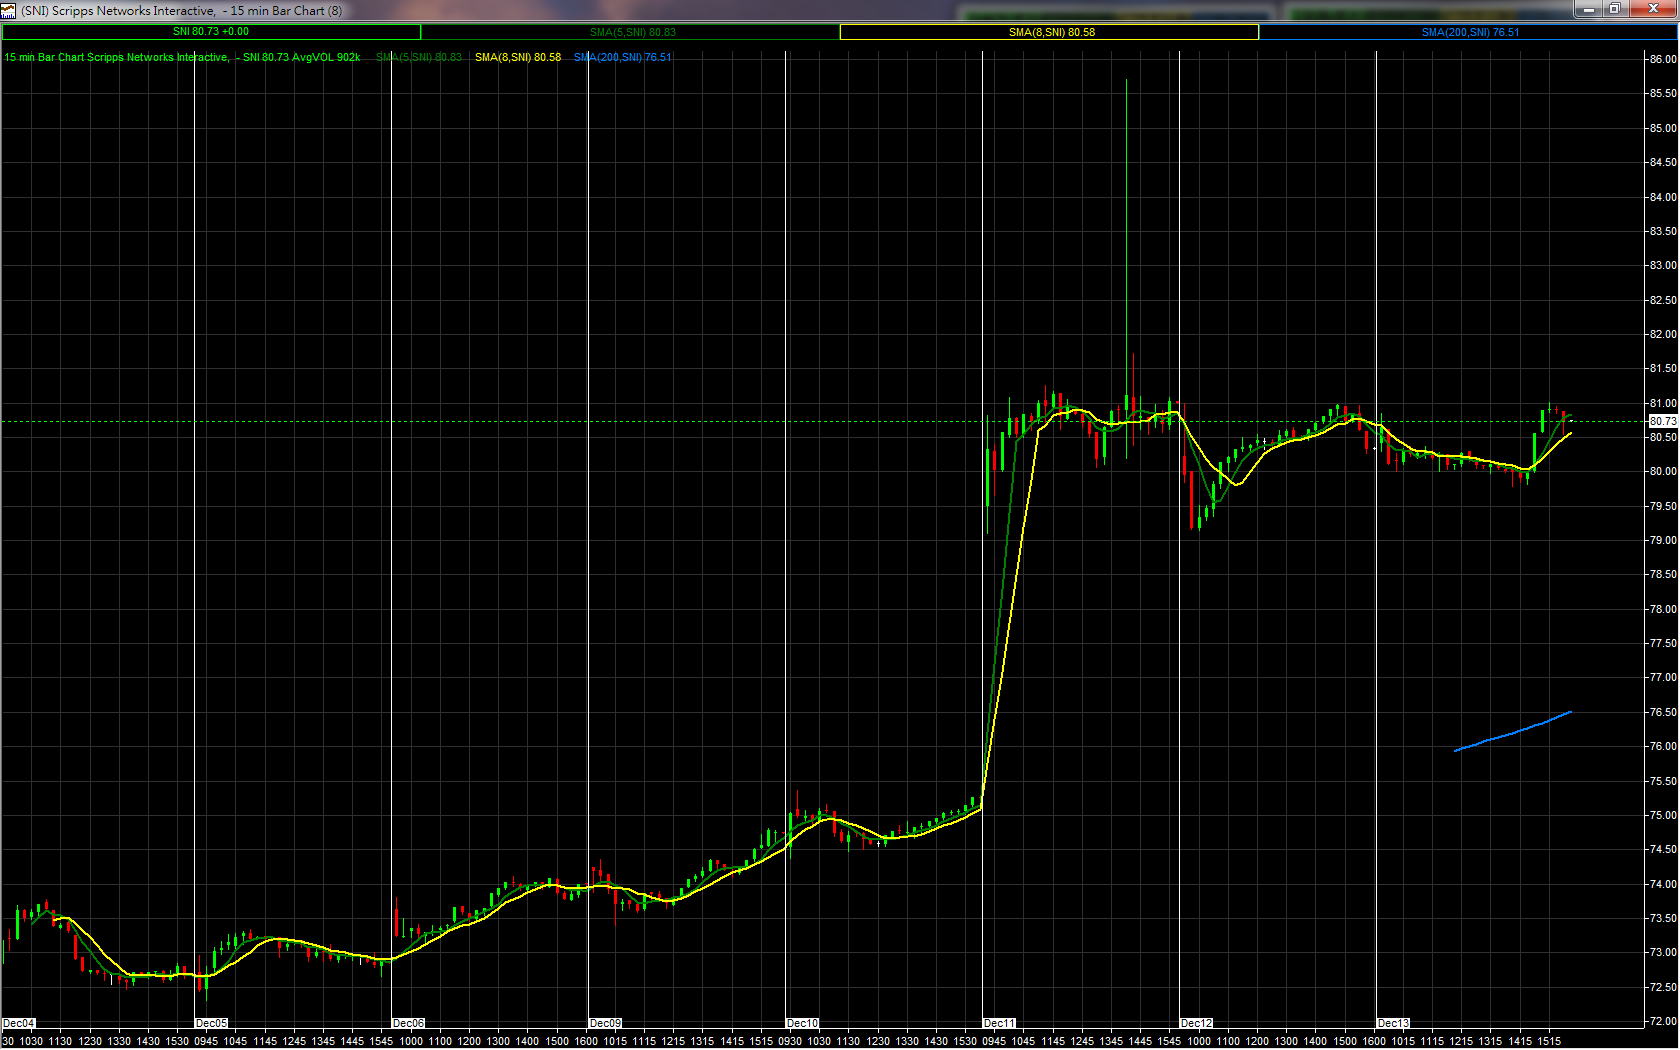Image resolution: width=1680 pixels, height=1050 pixels.
Task: Click the Dec12 date label
Action: 1197,1023
